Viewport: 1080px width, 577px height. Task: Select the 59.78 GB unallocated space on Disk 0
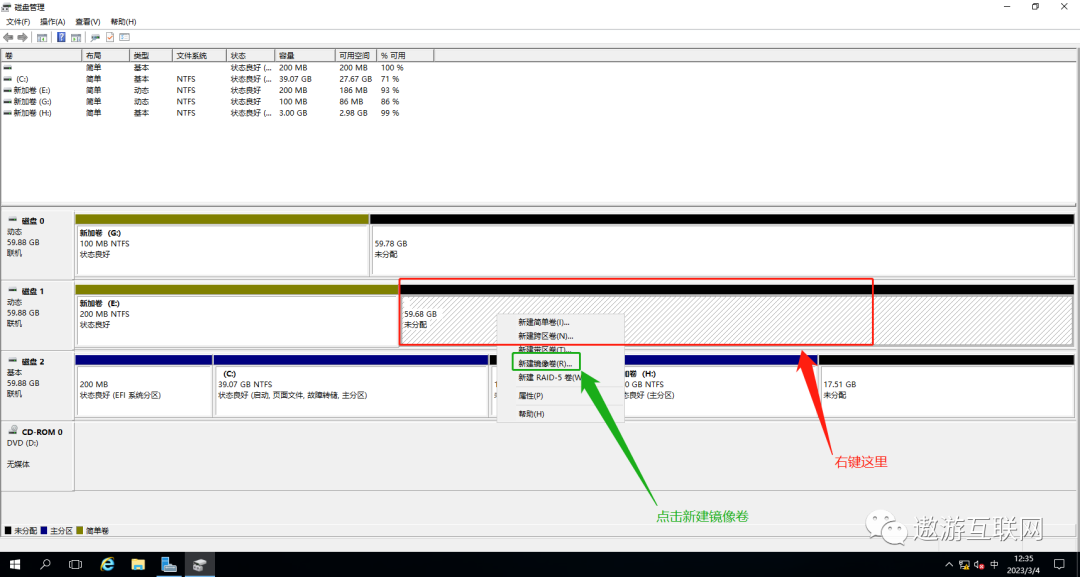[x=723, y=244]
